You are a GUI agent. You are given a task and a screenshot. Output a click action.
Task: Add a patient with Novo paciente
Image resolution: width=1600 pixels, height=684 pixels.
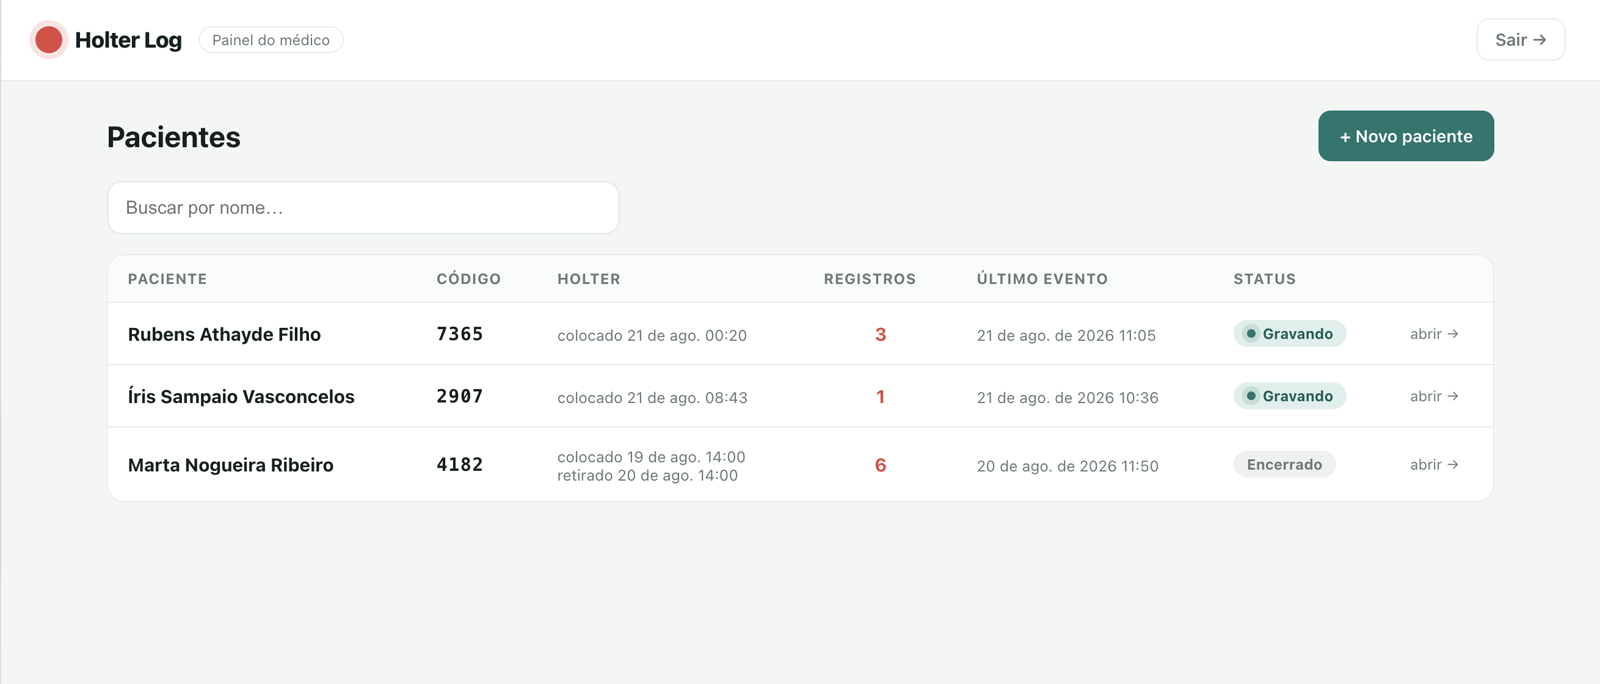[1405, 136]
